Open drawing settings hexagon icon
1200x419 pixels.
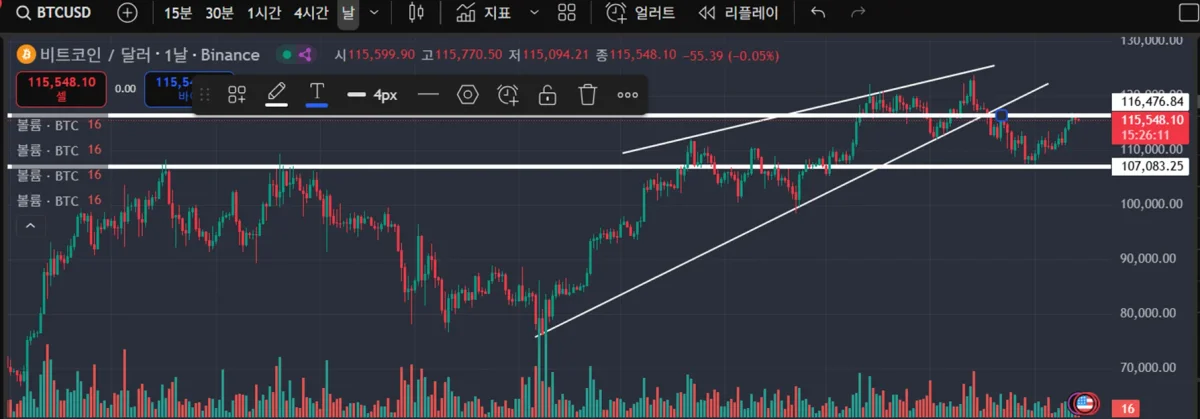coord(467,95)
